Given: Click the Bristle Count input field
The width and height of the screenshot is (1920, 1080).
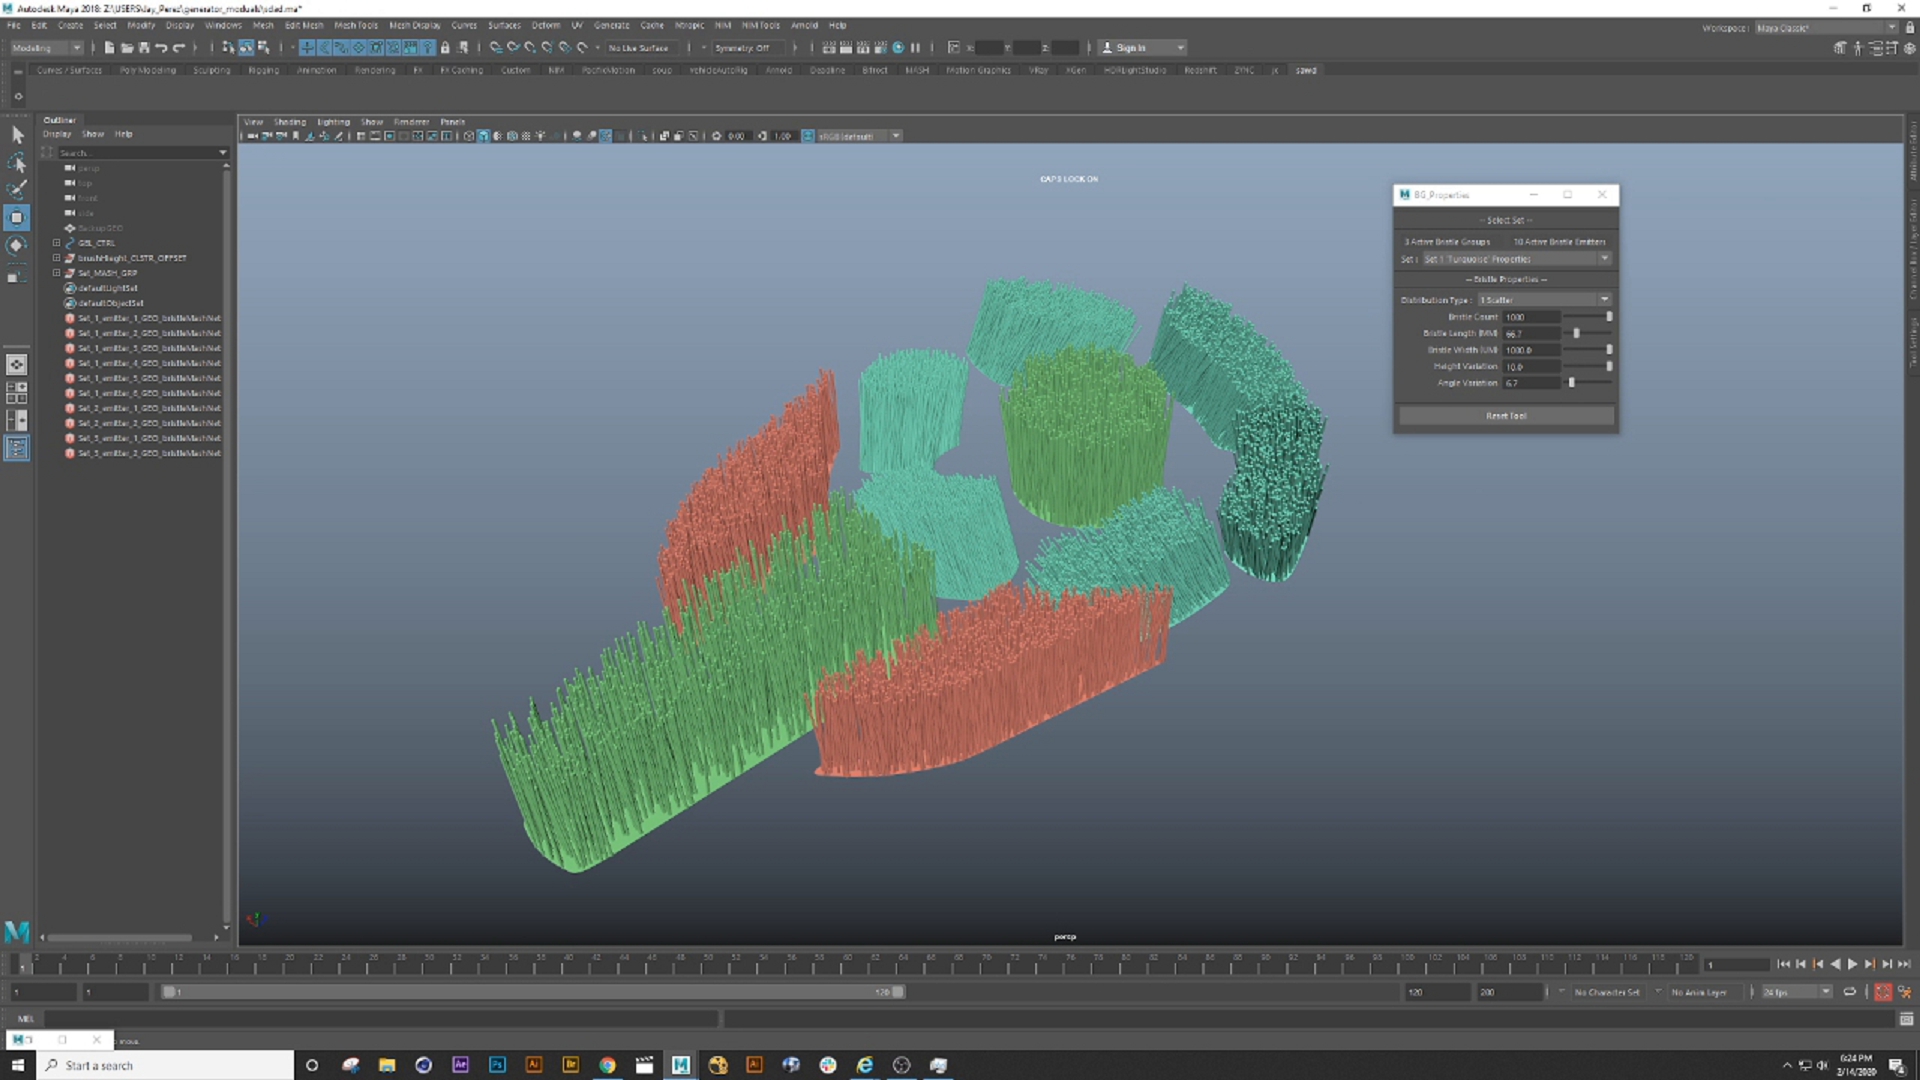Looking at the screenshot, I should point(1530,317).
